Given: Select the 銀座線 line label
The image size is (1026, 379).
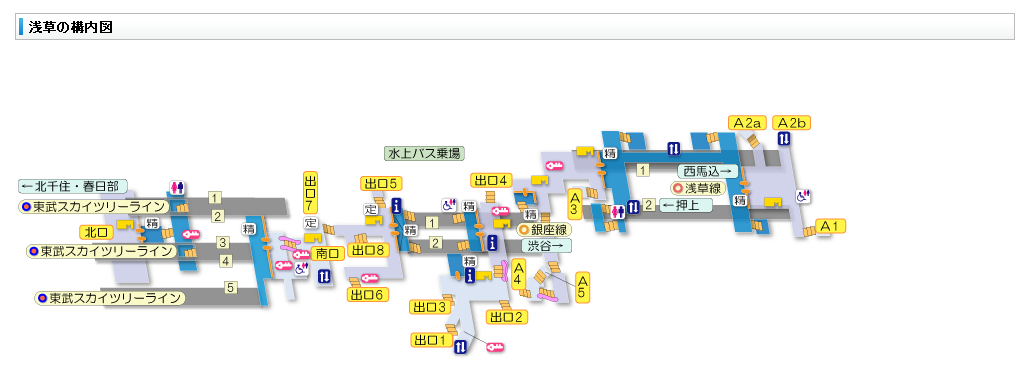Looking at the screenshot, I should tap(544, 230).
